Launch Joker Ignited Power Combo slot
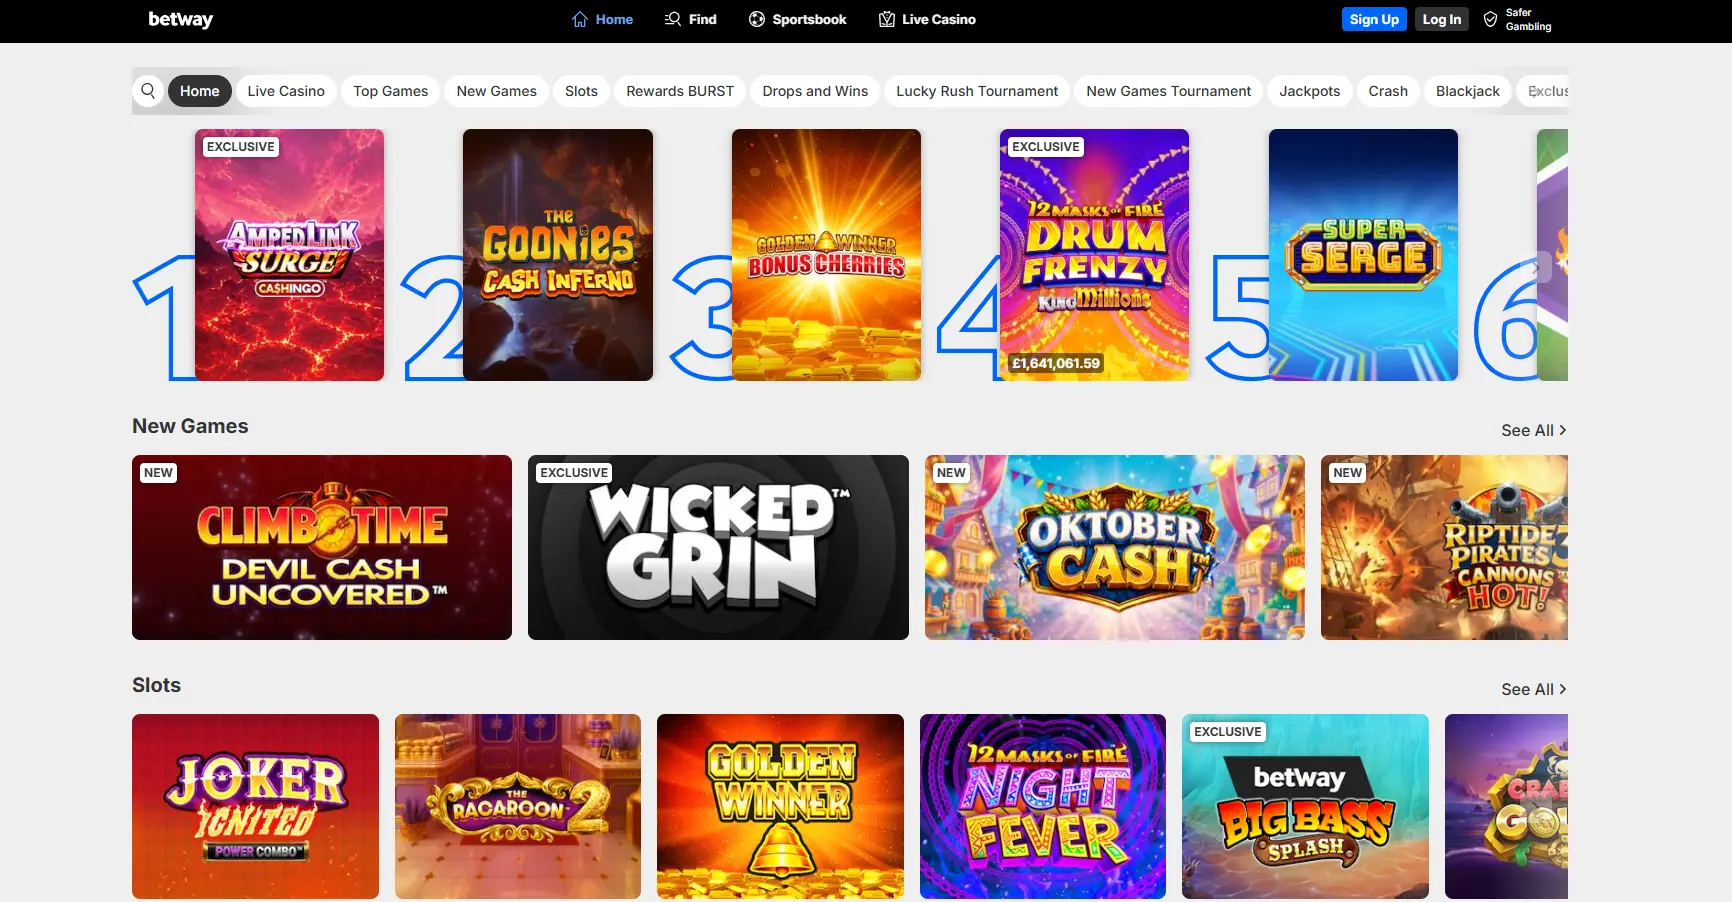Image resolution: width=1732 pixels, height=902 pixels. point(255,806)
